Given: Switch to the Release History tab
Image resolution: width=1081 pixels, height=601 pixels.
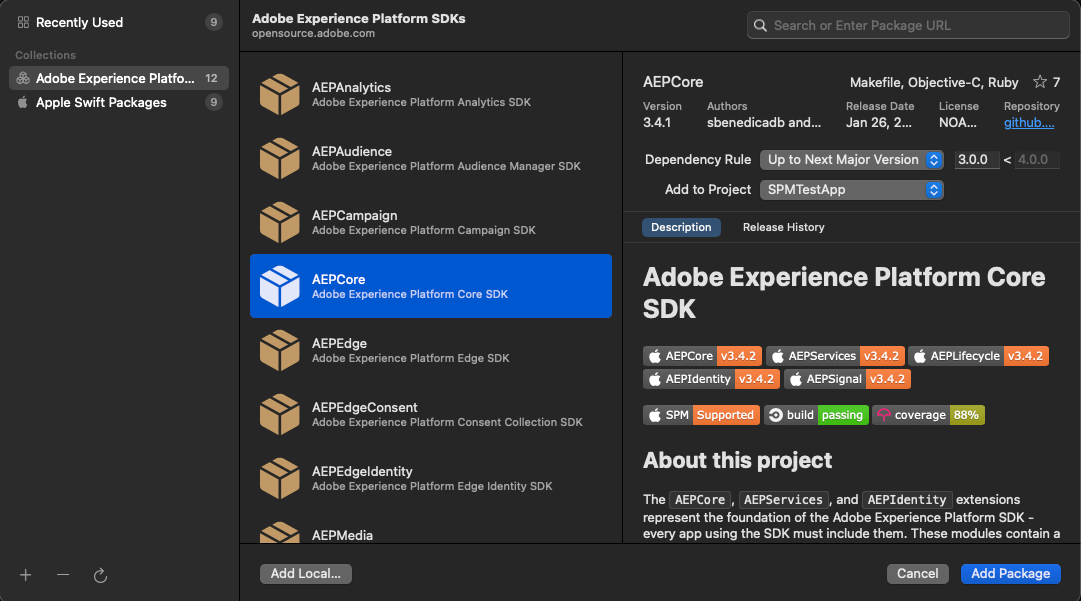Looking at the screenshot, I should tap(783, 227).
